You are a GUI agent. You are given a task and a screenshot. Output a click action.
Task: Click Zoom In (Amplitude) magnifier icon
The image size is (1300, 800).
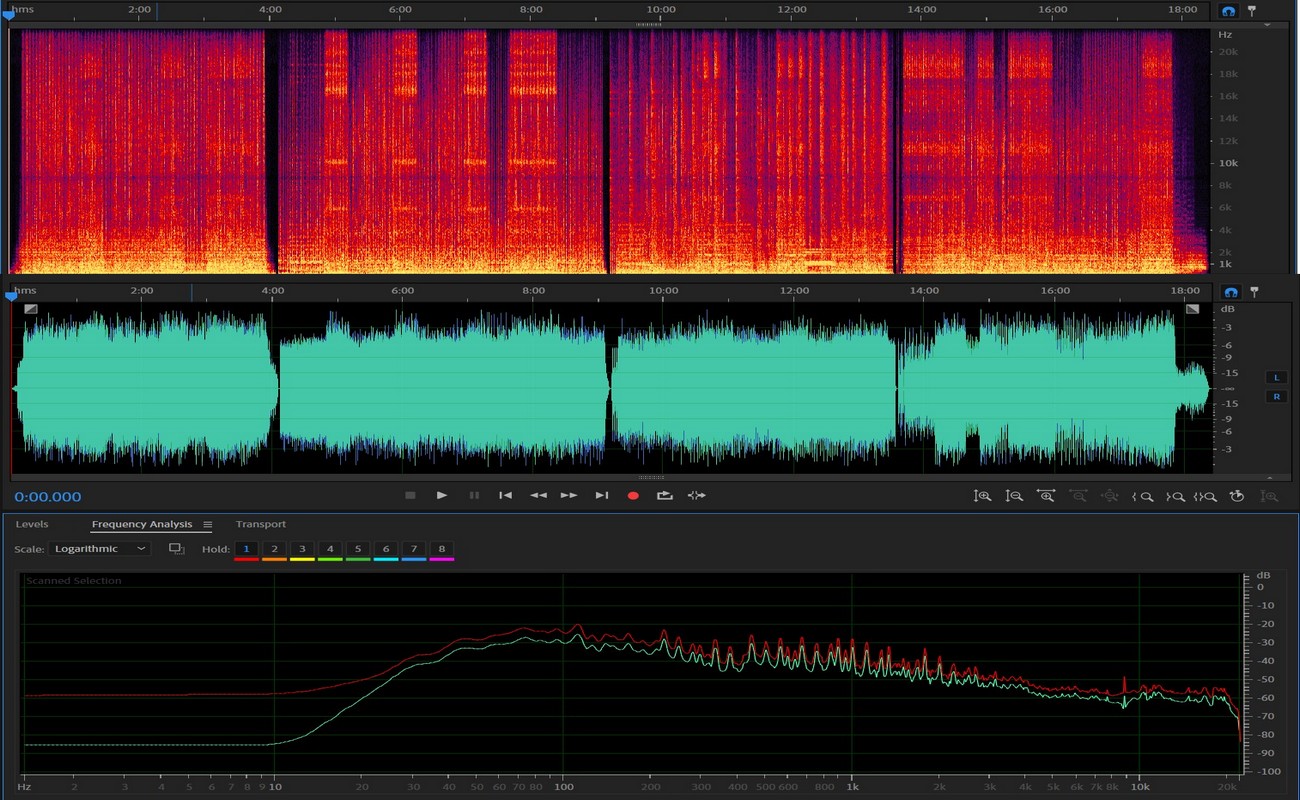coord(983,496)
